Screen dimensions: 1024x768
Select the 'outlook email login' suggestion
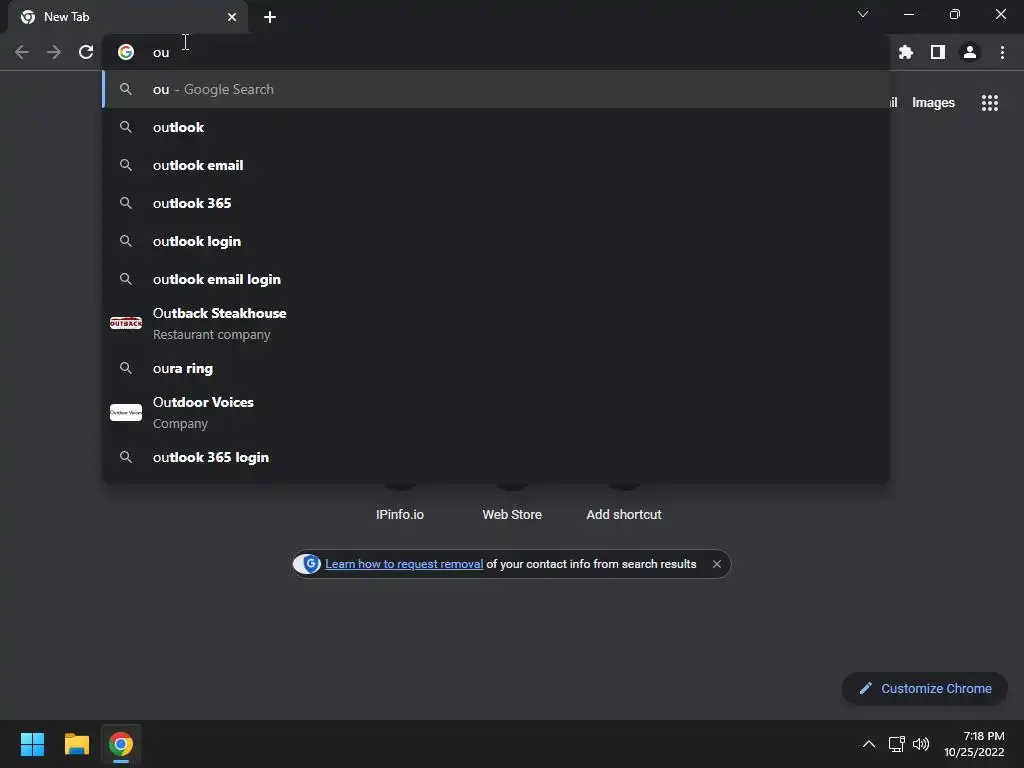coord(496,279)
